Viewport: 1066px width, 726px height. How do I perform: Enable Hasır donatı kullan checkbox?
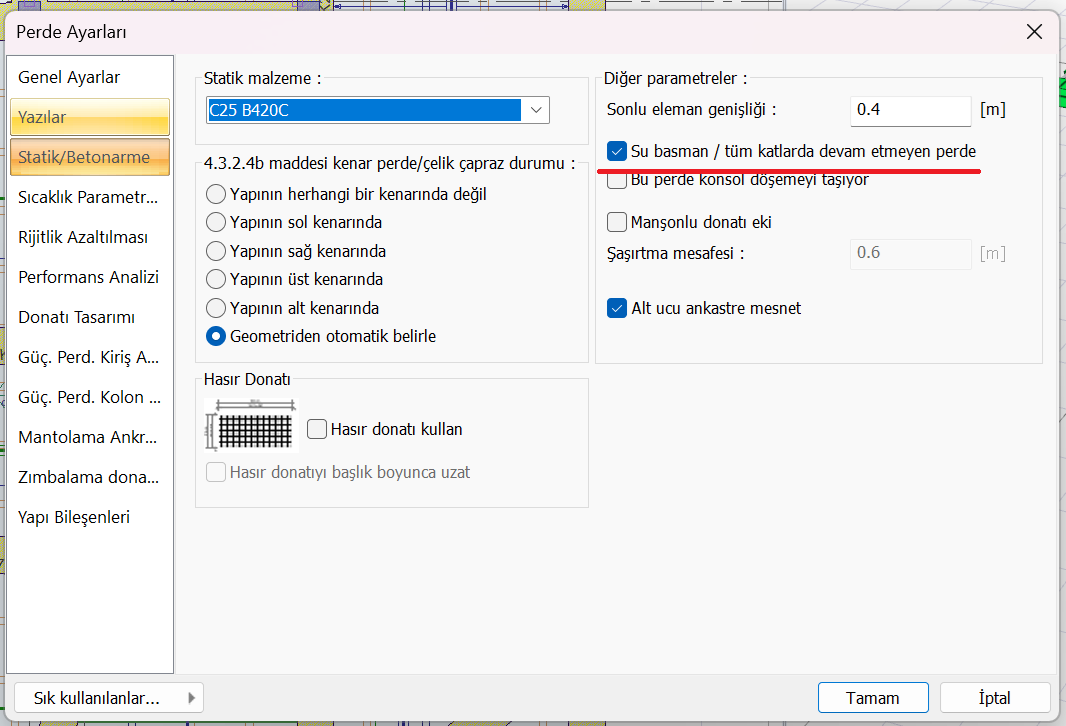pyautogui.click(x=317, y=429)
